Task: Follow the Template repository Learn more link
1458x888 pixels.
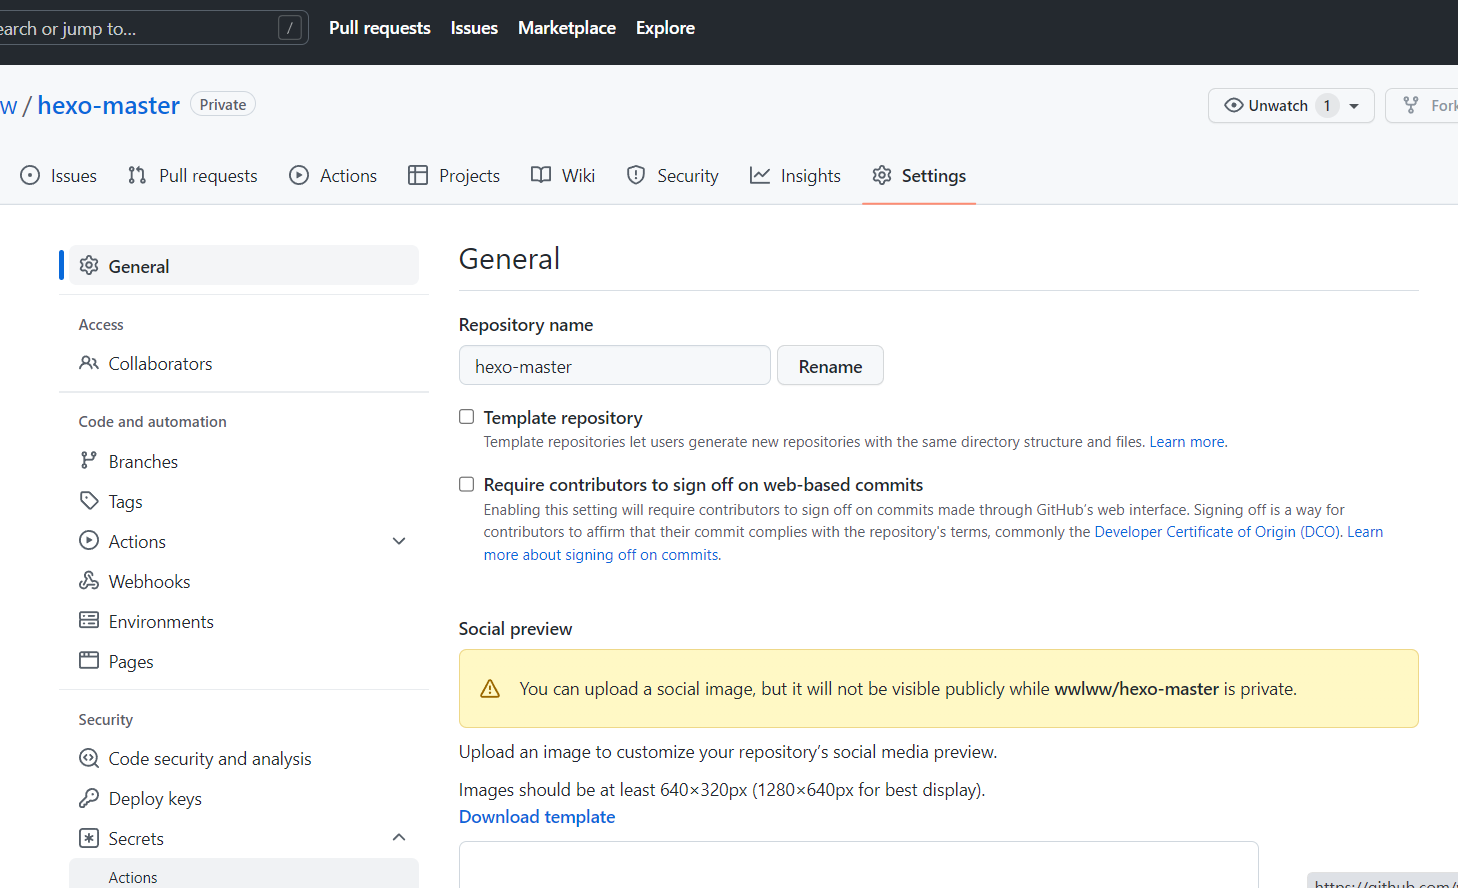Action: click(1187, 442)
